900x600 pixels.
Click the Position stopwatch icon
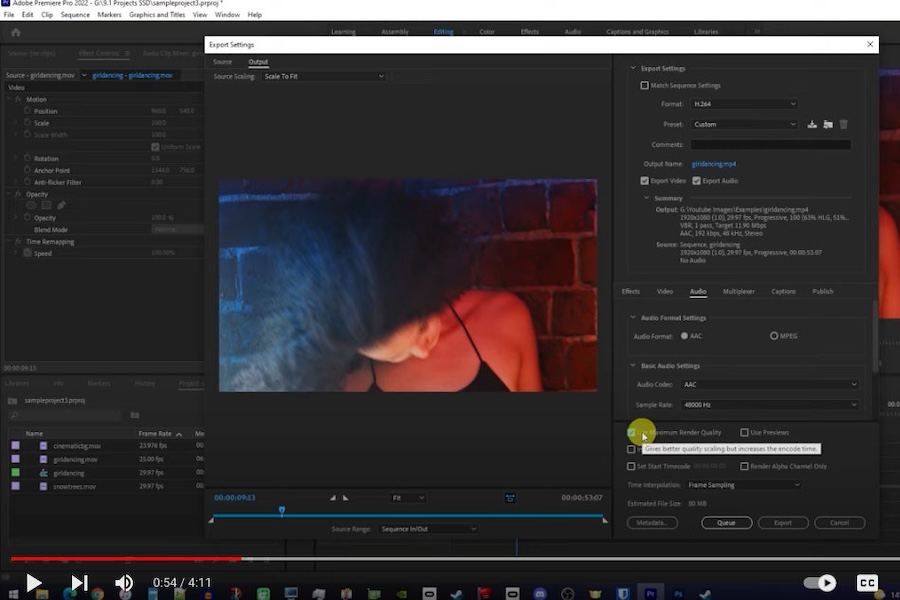click(x=27, y=111)
